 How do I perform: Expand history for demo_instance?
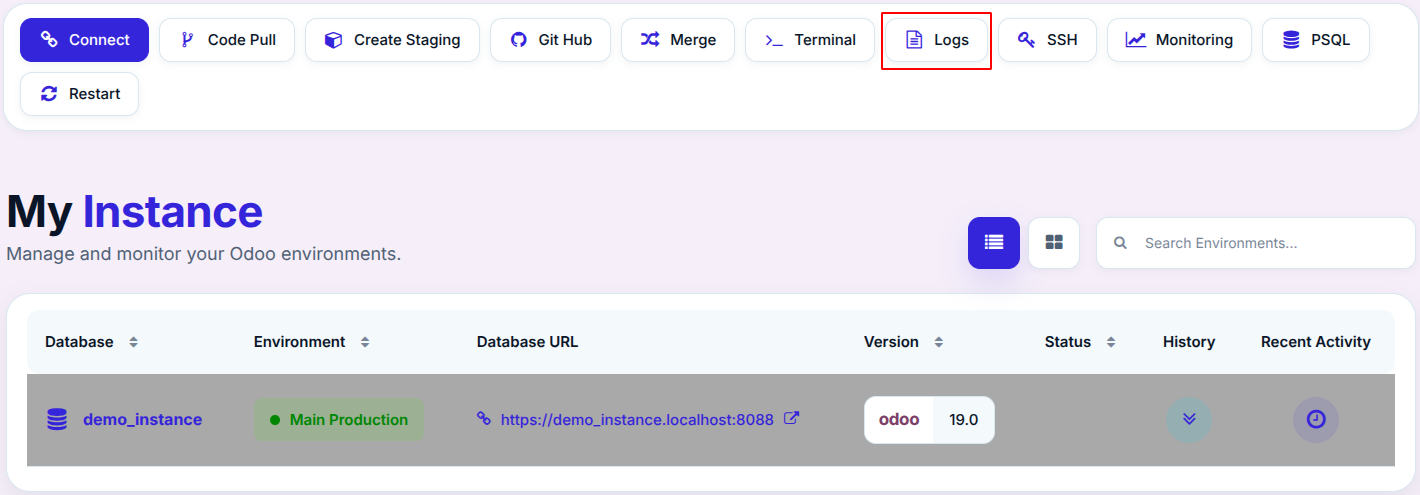tap(1189, 420)
